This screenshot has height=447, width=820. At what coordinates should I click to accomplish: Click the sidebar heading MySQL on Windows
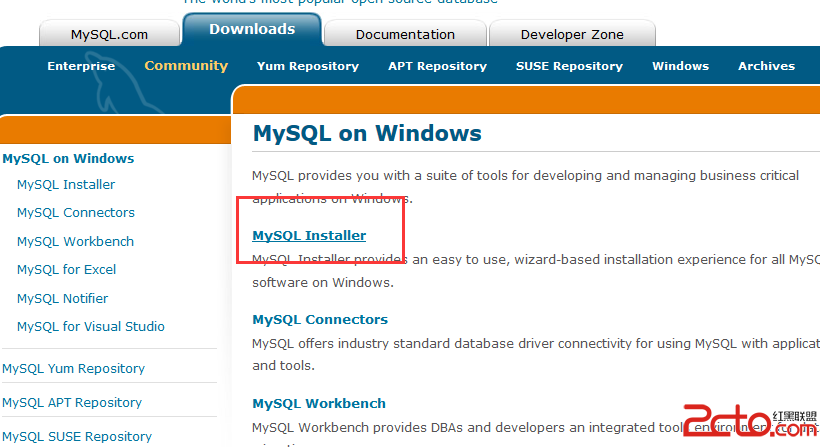coord(68,158)
